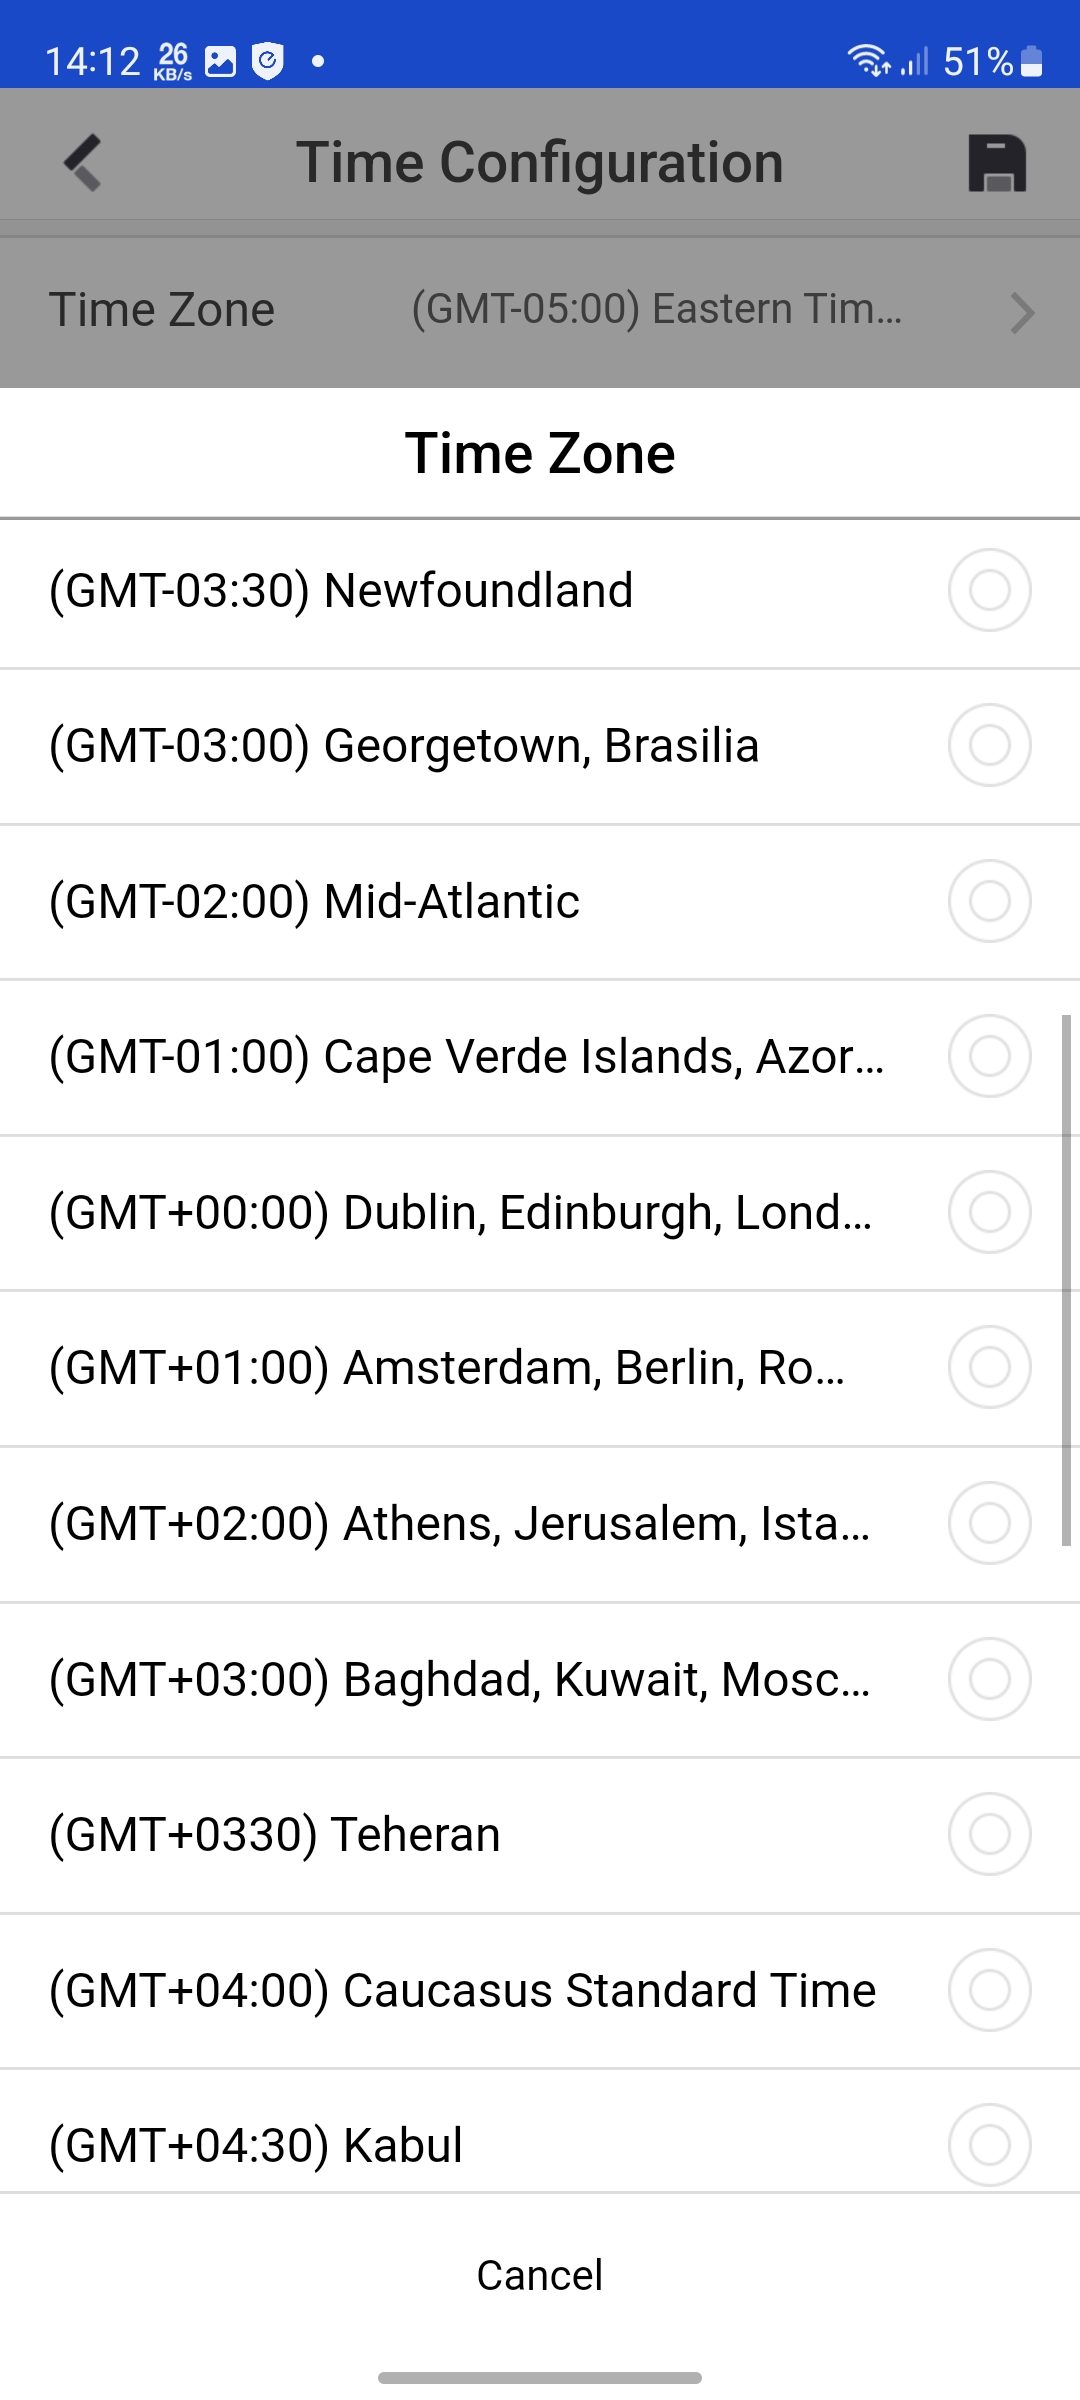Tap the save floppy disk icon
This screenshot has width=1080, height=2400.
click(x=997, y=163)
